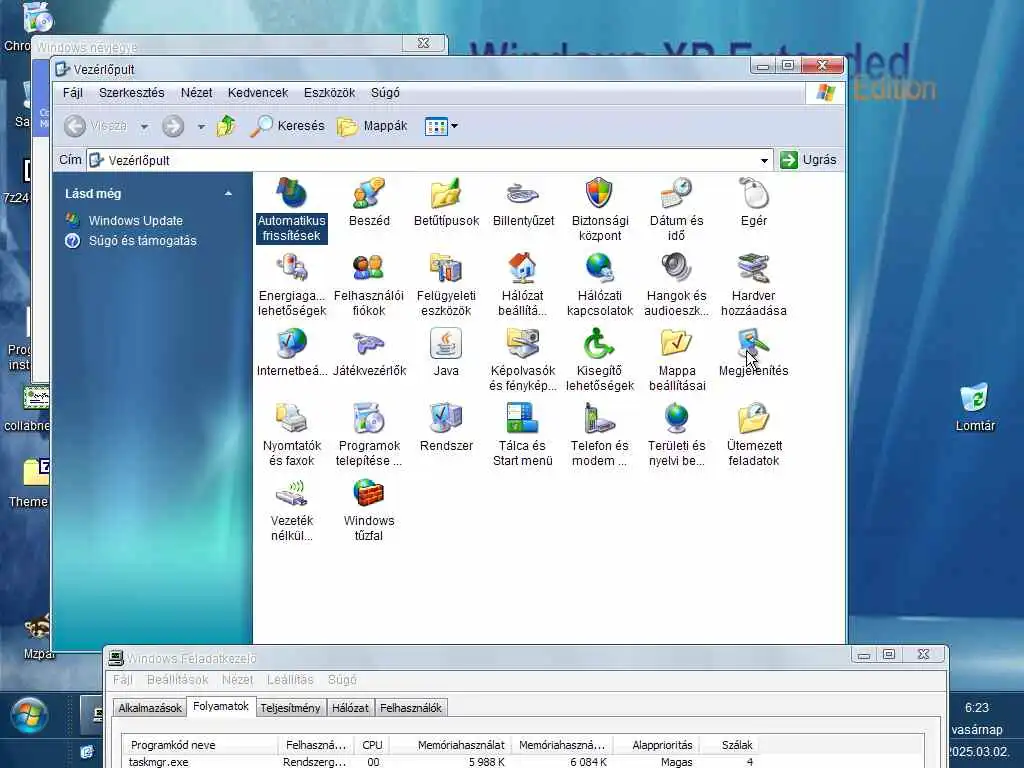Collapse the Lásd még side panel
Screen dimensions: 1024x768
228,193
